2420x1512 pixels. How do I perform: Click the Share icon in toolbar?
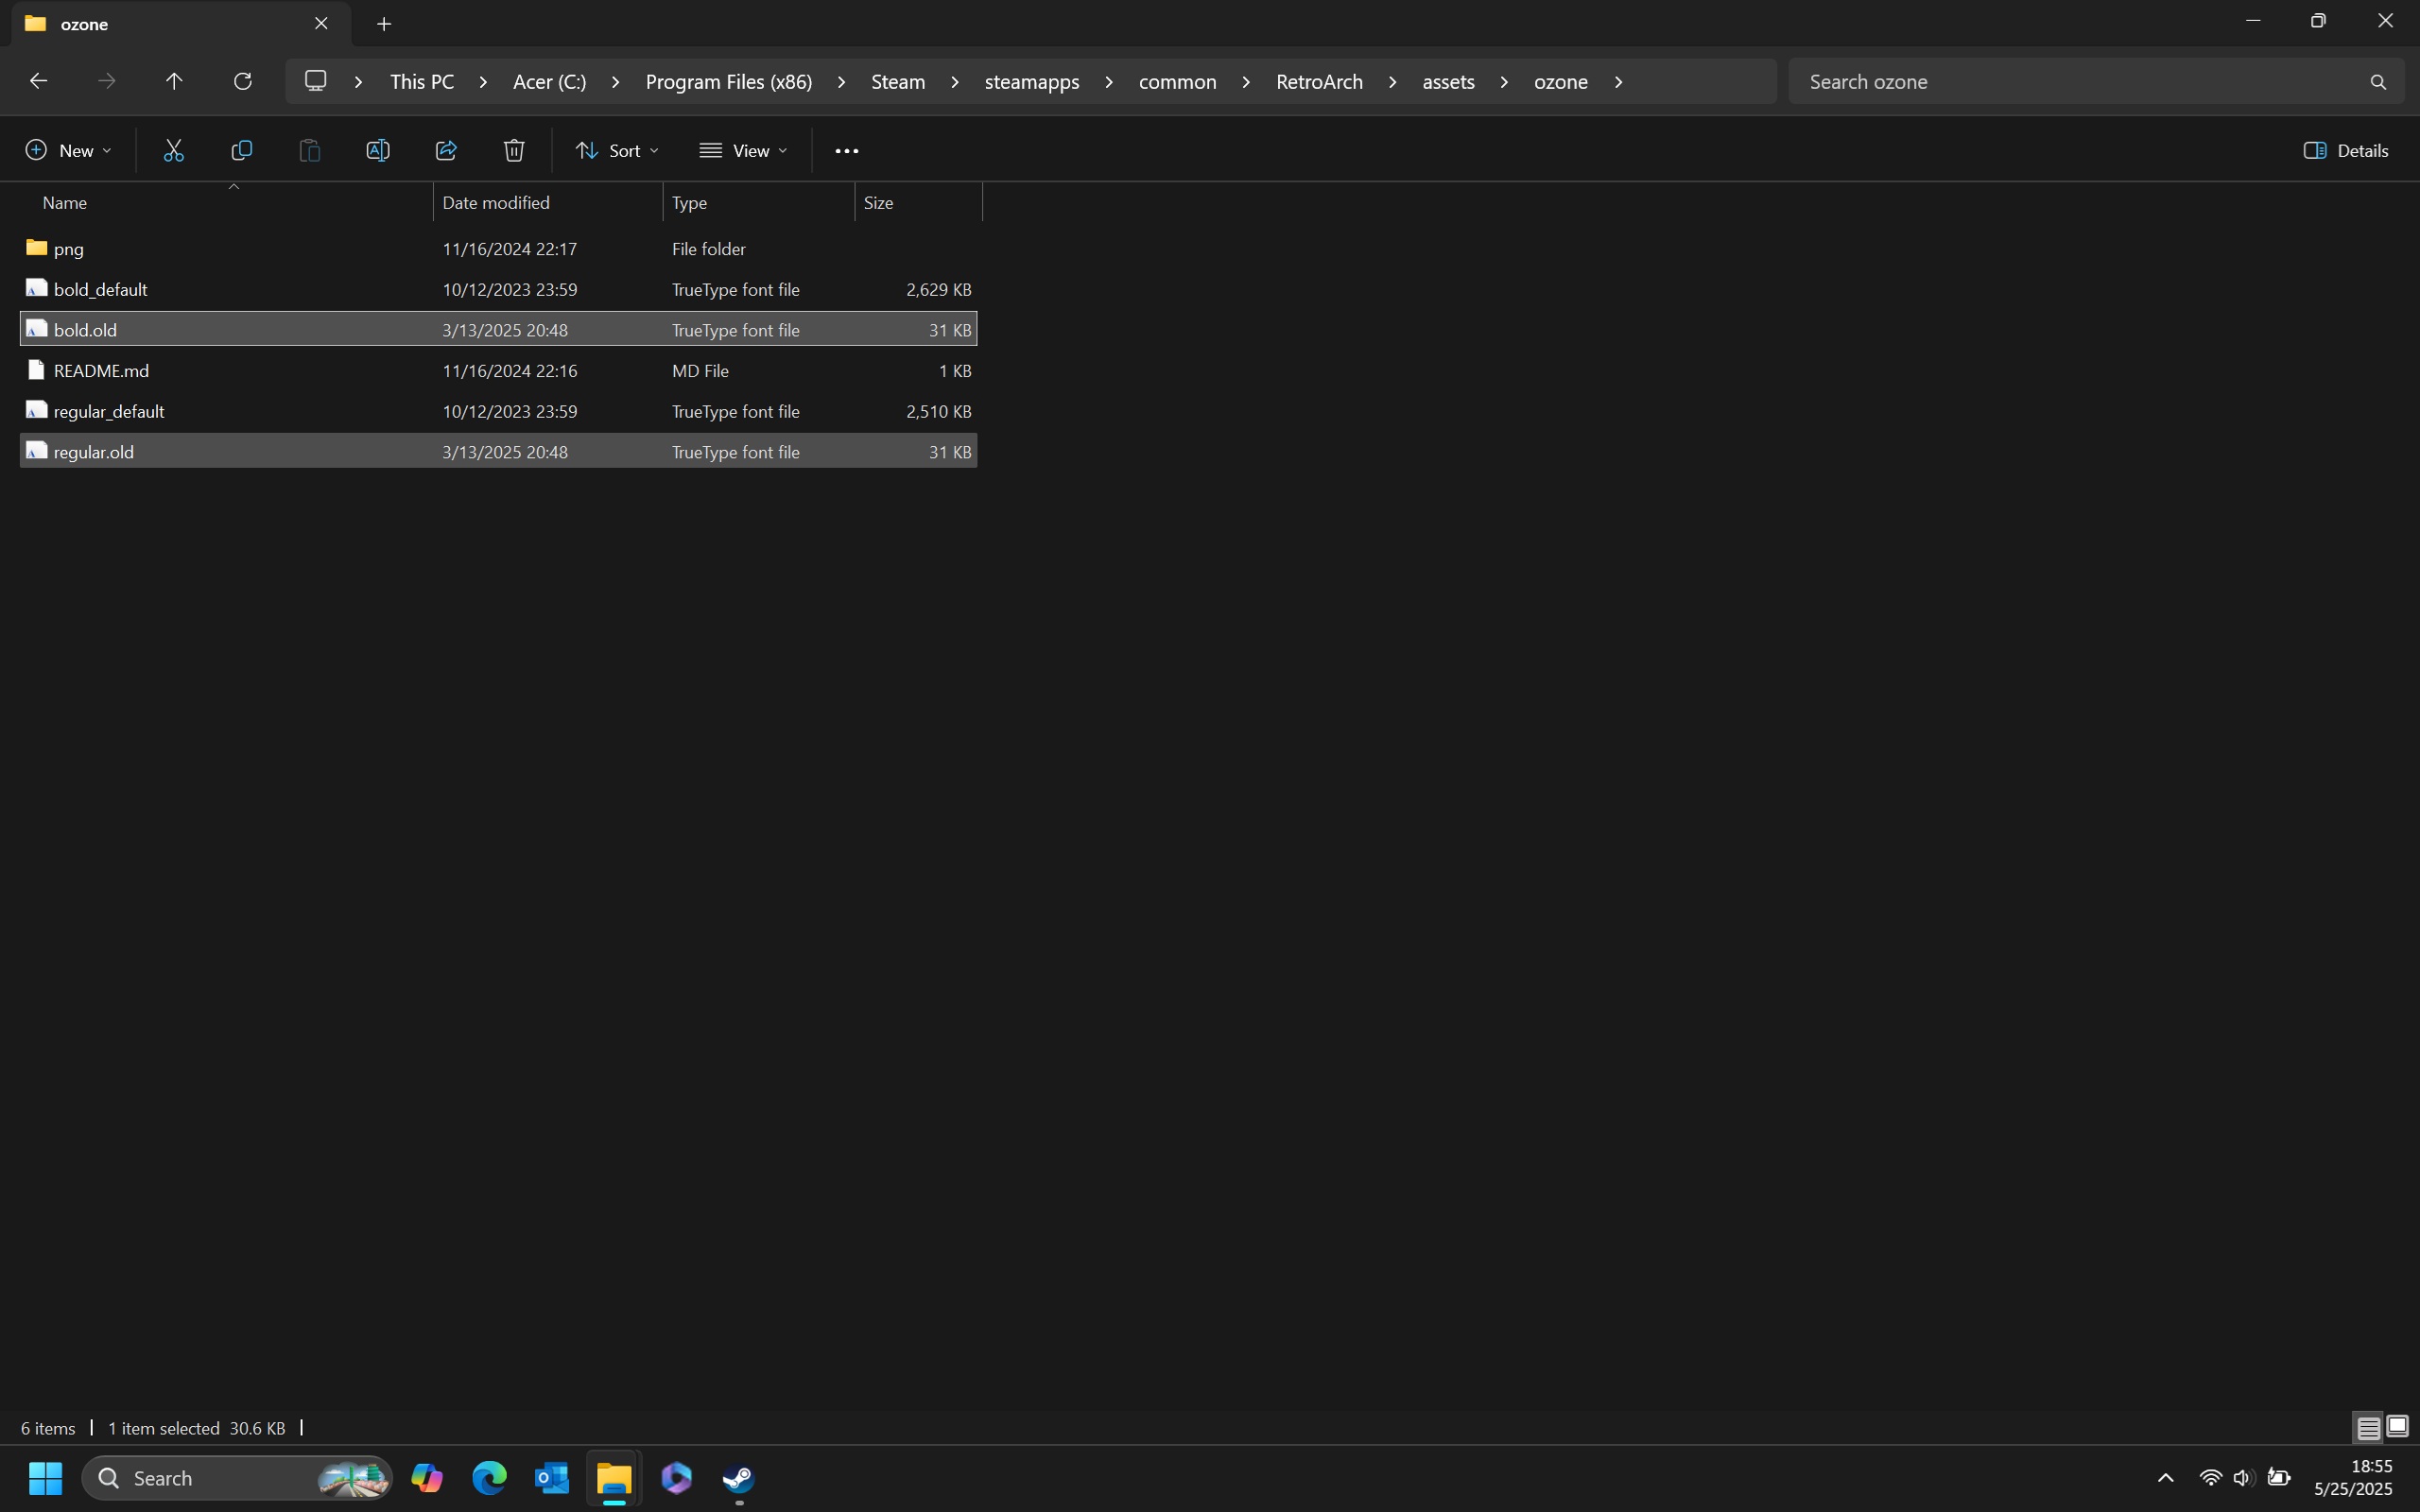446,150
